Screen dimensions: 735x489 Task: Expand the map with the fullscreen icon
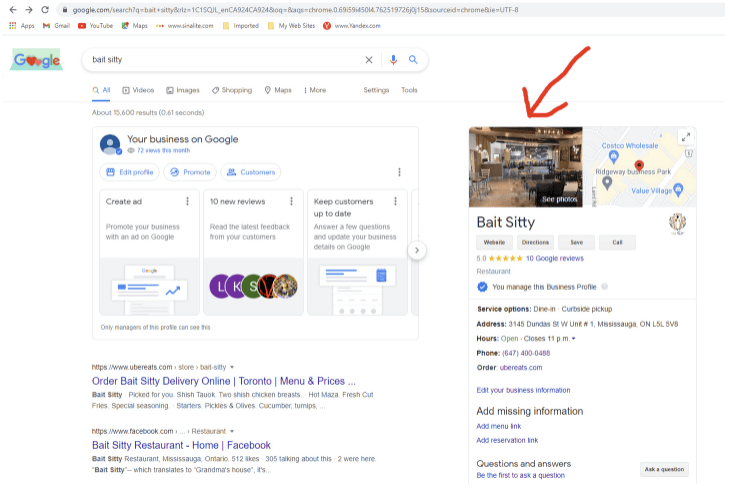[686, 137]
